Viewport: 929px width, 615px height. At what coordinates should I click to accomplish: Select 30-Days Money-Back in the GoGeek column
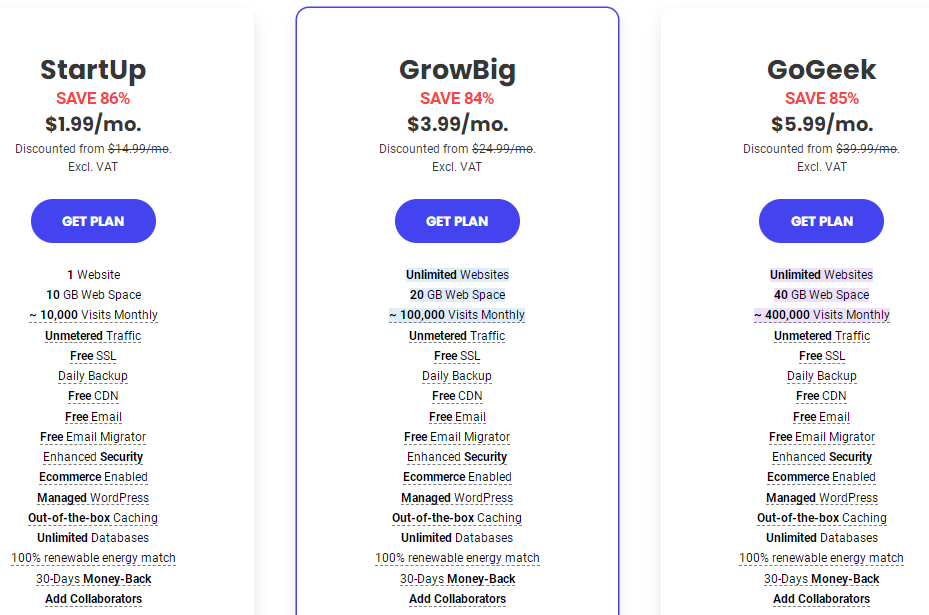pos(821,578)
